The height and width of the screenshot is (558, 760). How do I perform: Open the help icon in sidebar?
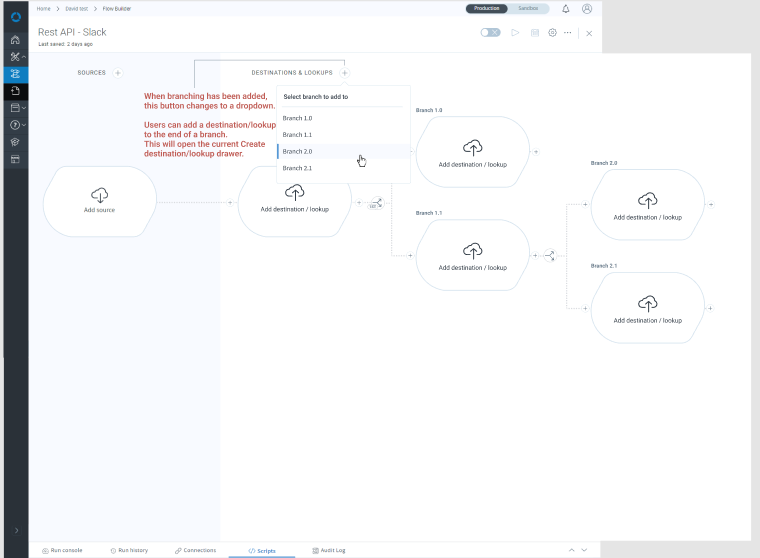(x=15, y=125)
